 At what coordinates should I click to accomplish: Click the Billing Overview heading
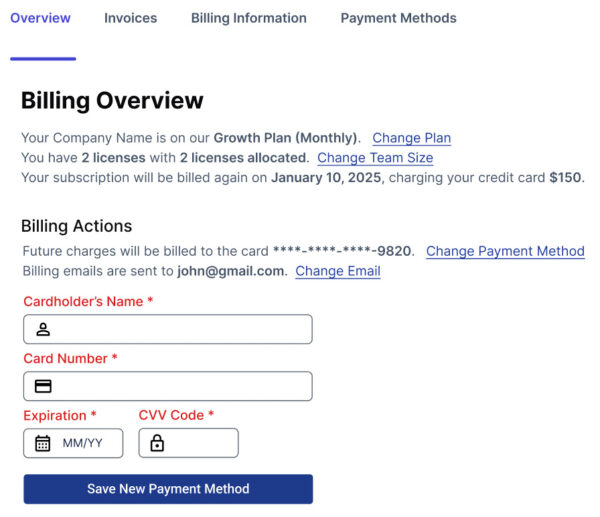(x=112, y=101)
